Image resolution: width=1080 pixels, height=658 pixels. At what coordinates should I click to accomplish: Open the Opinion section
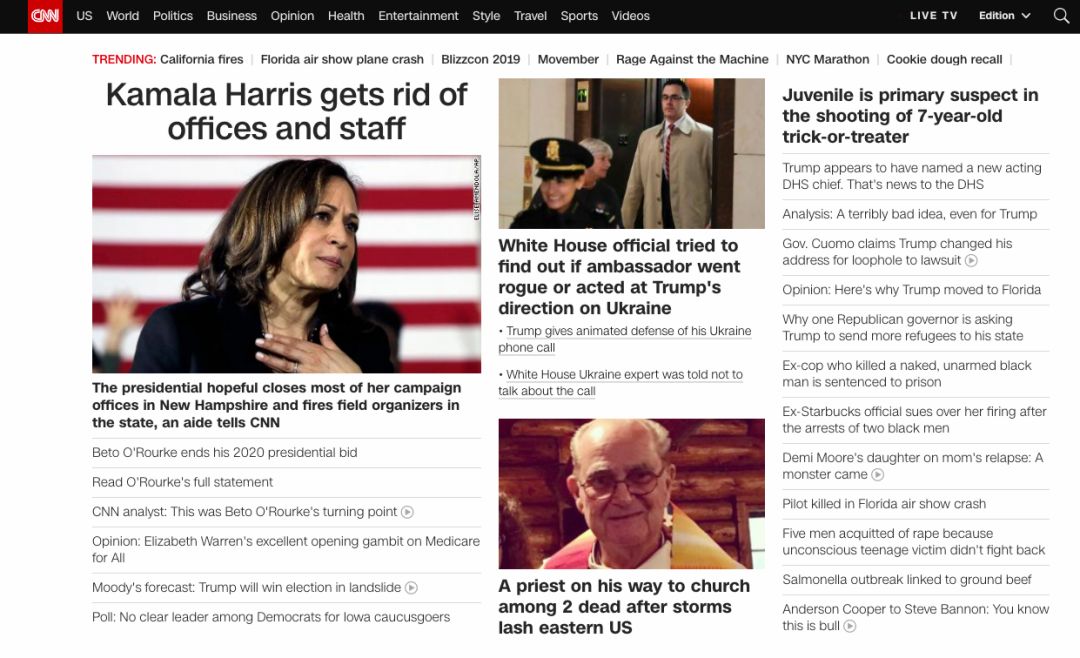[292, 15]
